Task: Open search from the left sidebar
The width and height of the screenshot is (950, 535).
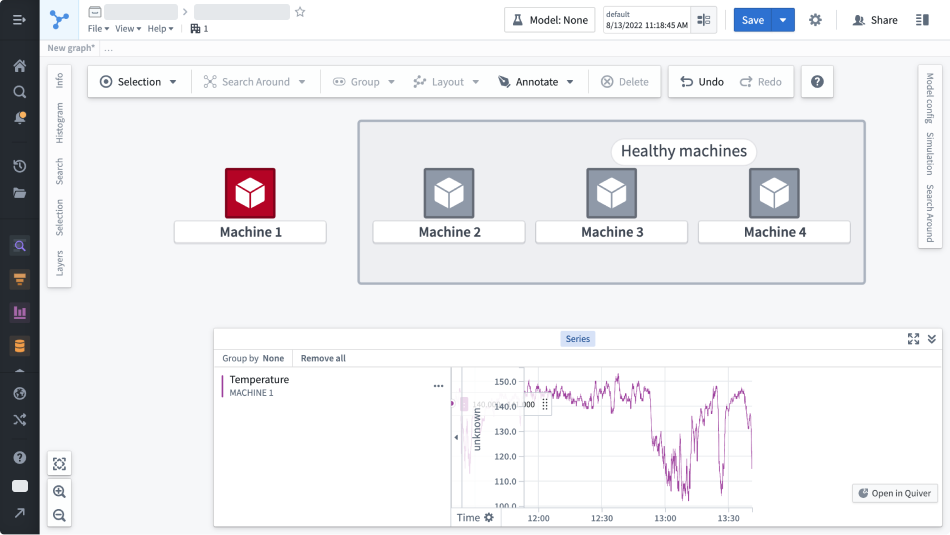Action: click(19, 92)
